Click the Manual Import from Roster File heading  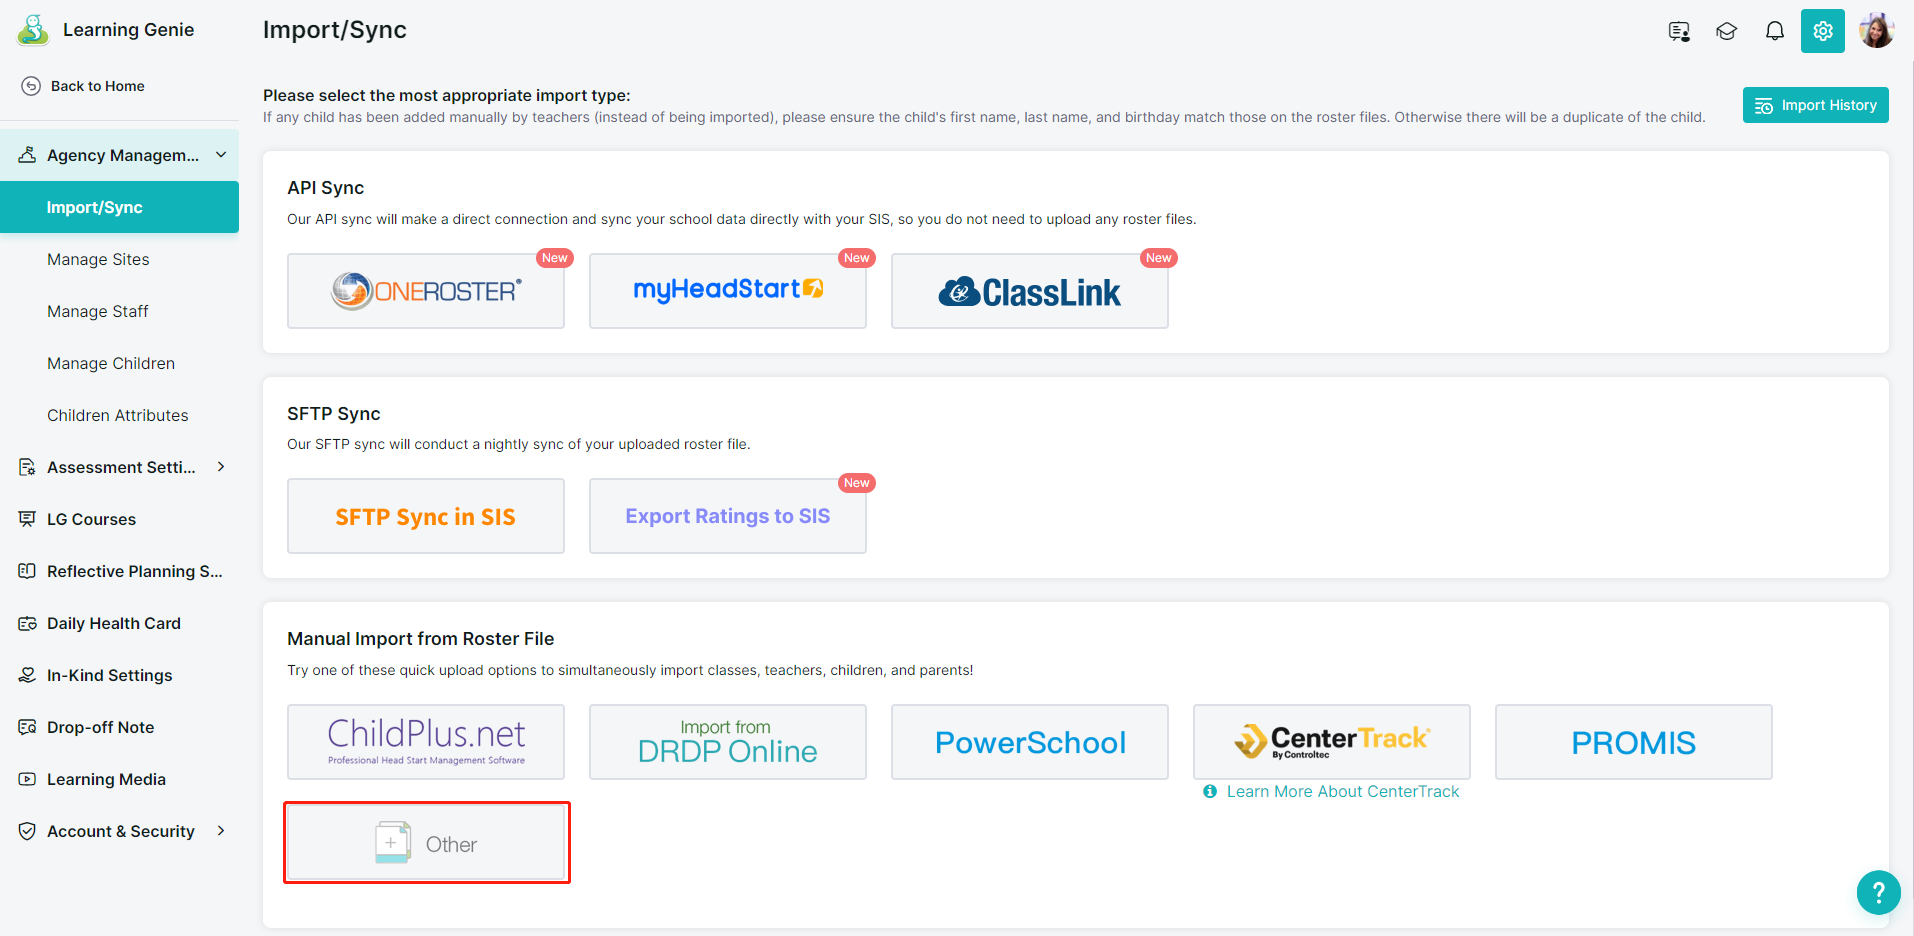(x=421, y=639)
